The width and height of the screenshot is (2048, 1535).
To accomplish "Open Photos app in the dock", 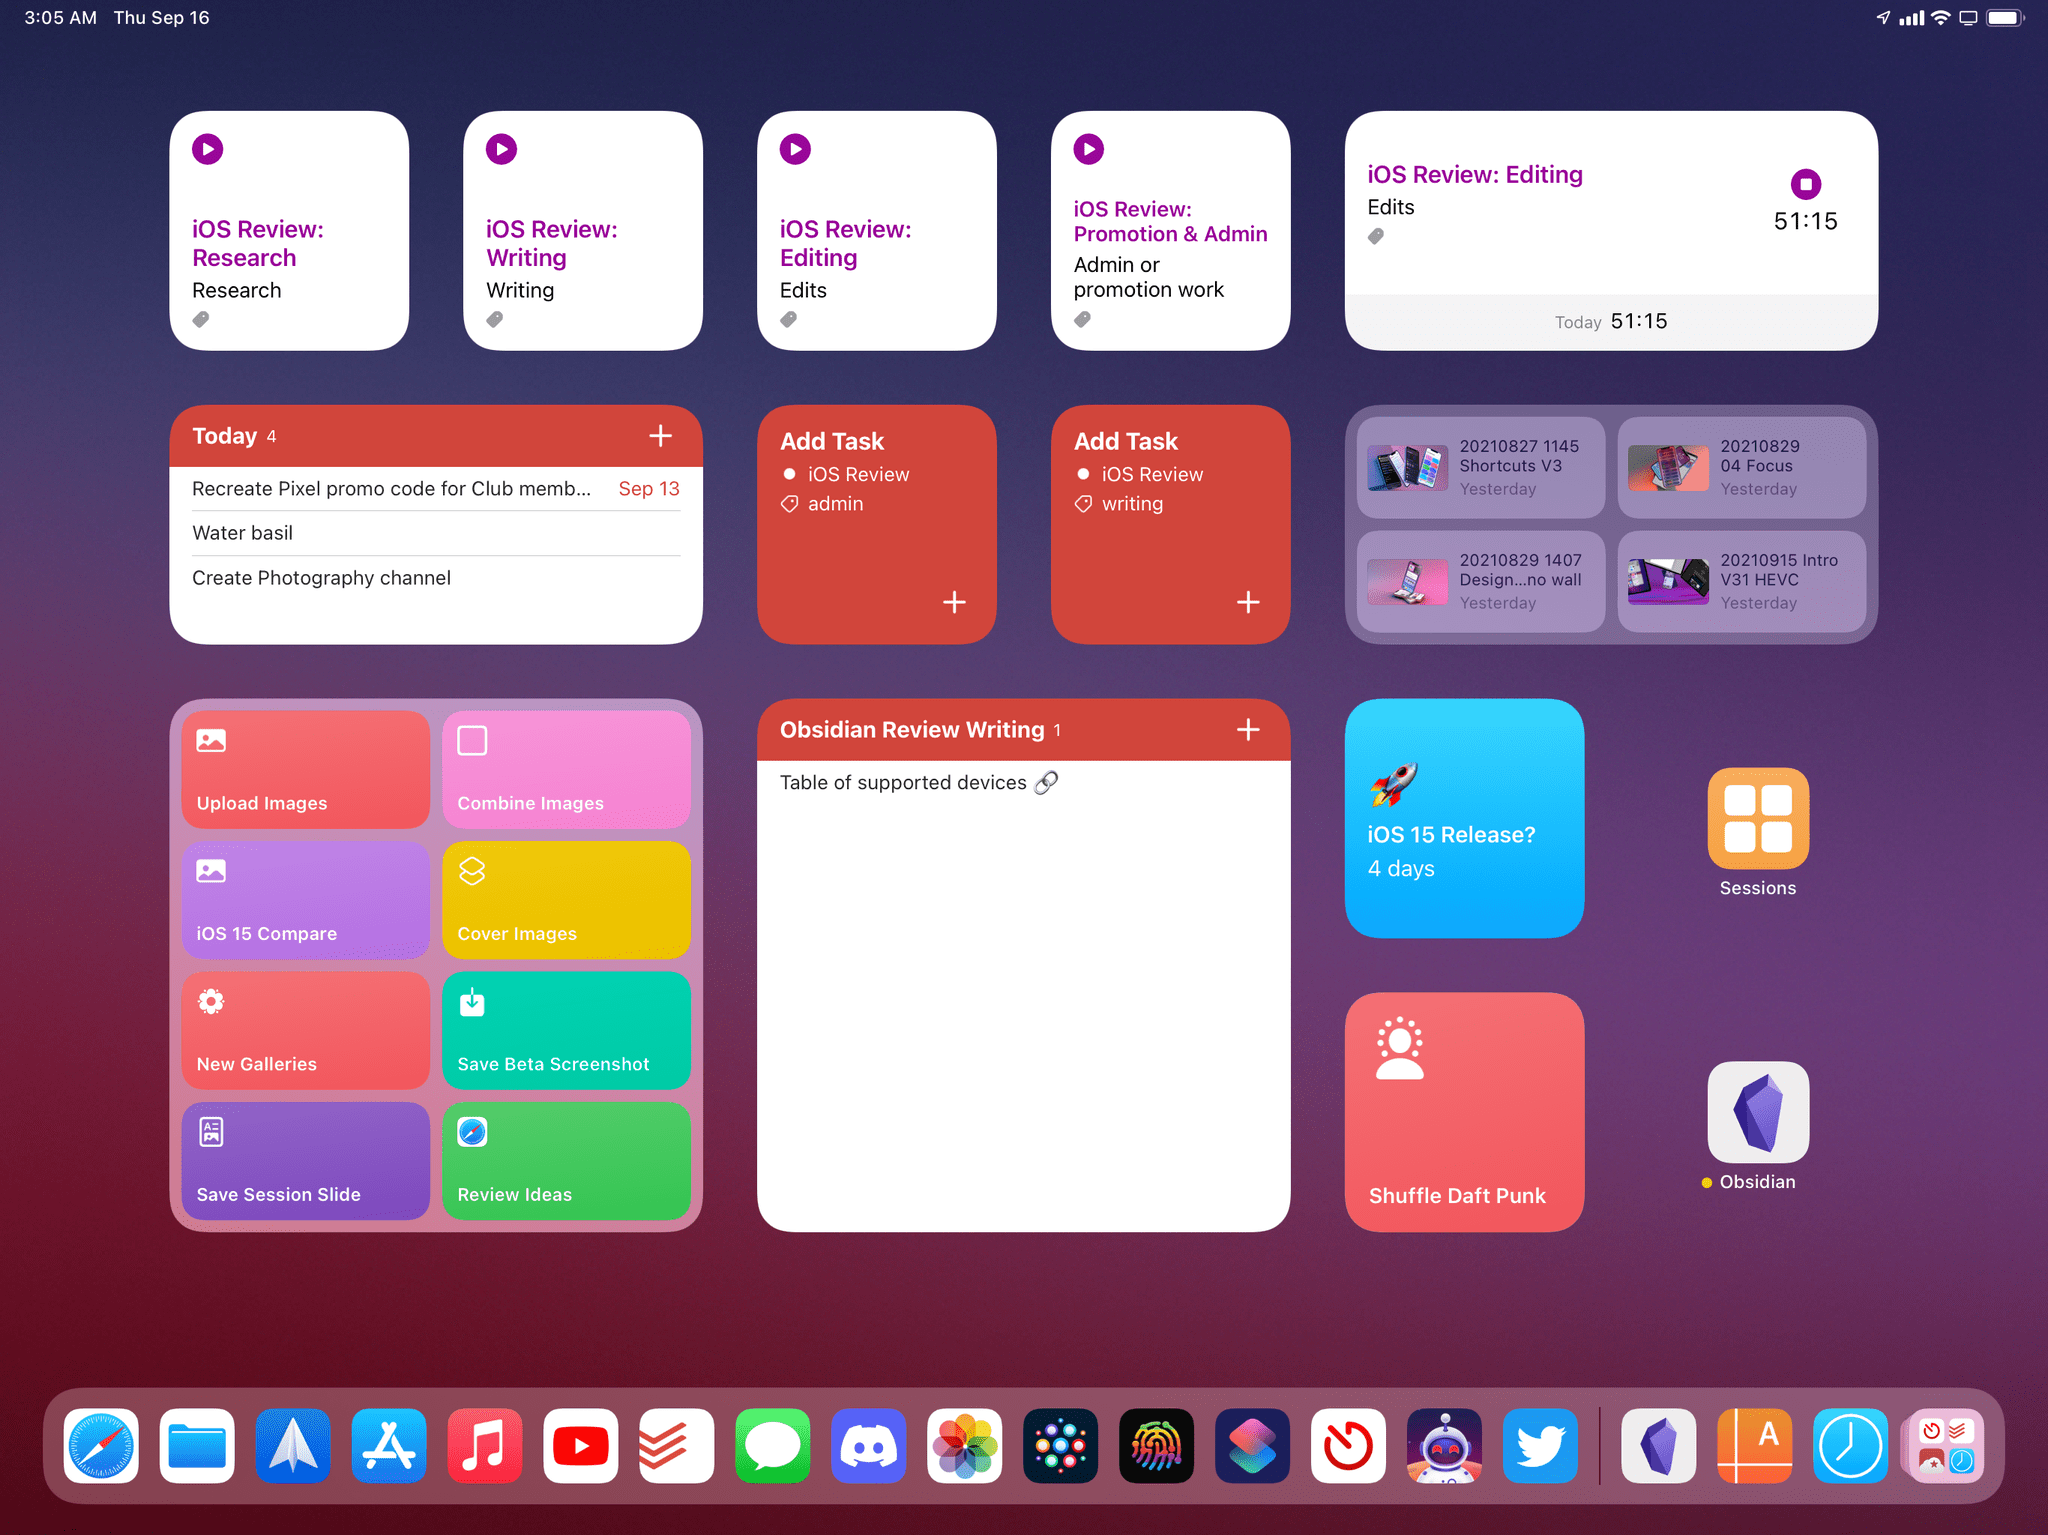I will (965, 1445).
